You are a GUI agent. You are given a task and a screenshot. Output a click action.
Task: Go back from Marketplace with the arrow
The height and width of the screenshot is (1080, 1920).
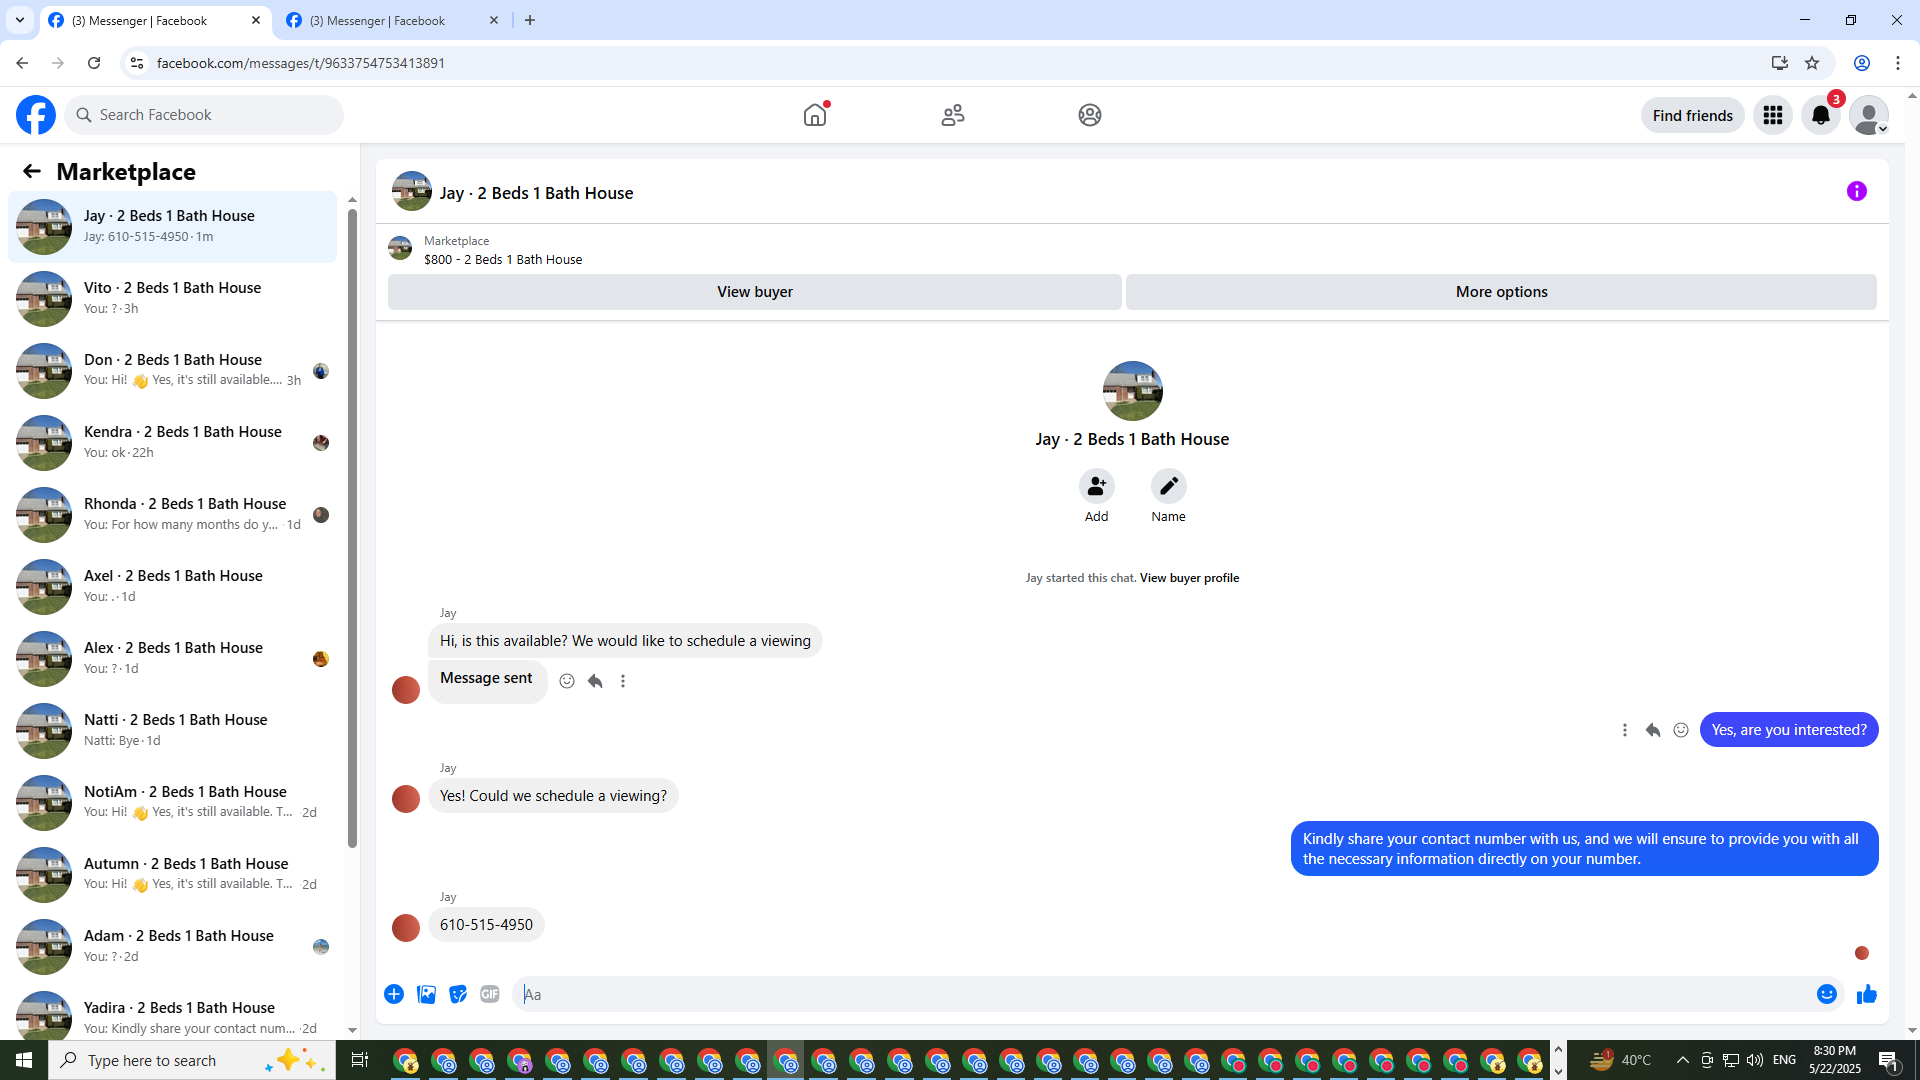(x=32, y=172)
